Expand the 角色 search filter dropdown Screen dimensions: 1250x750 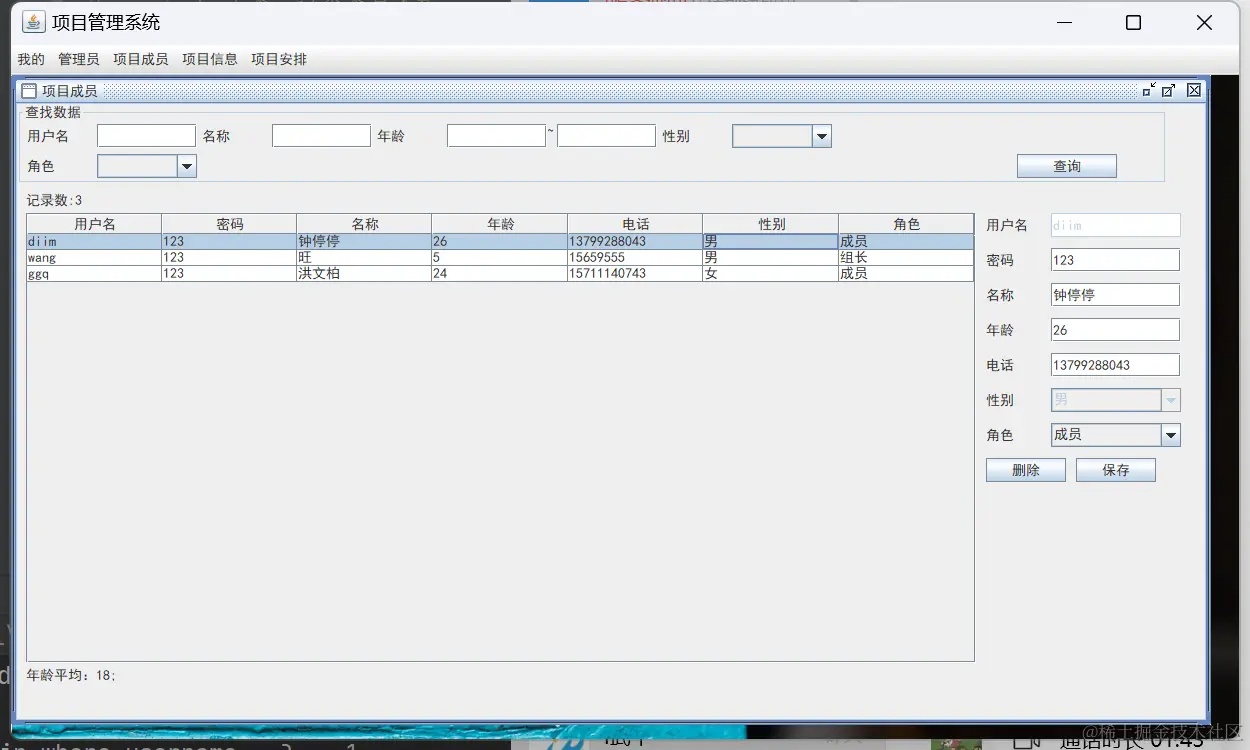pos(187,166)
